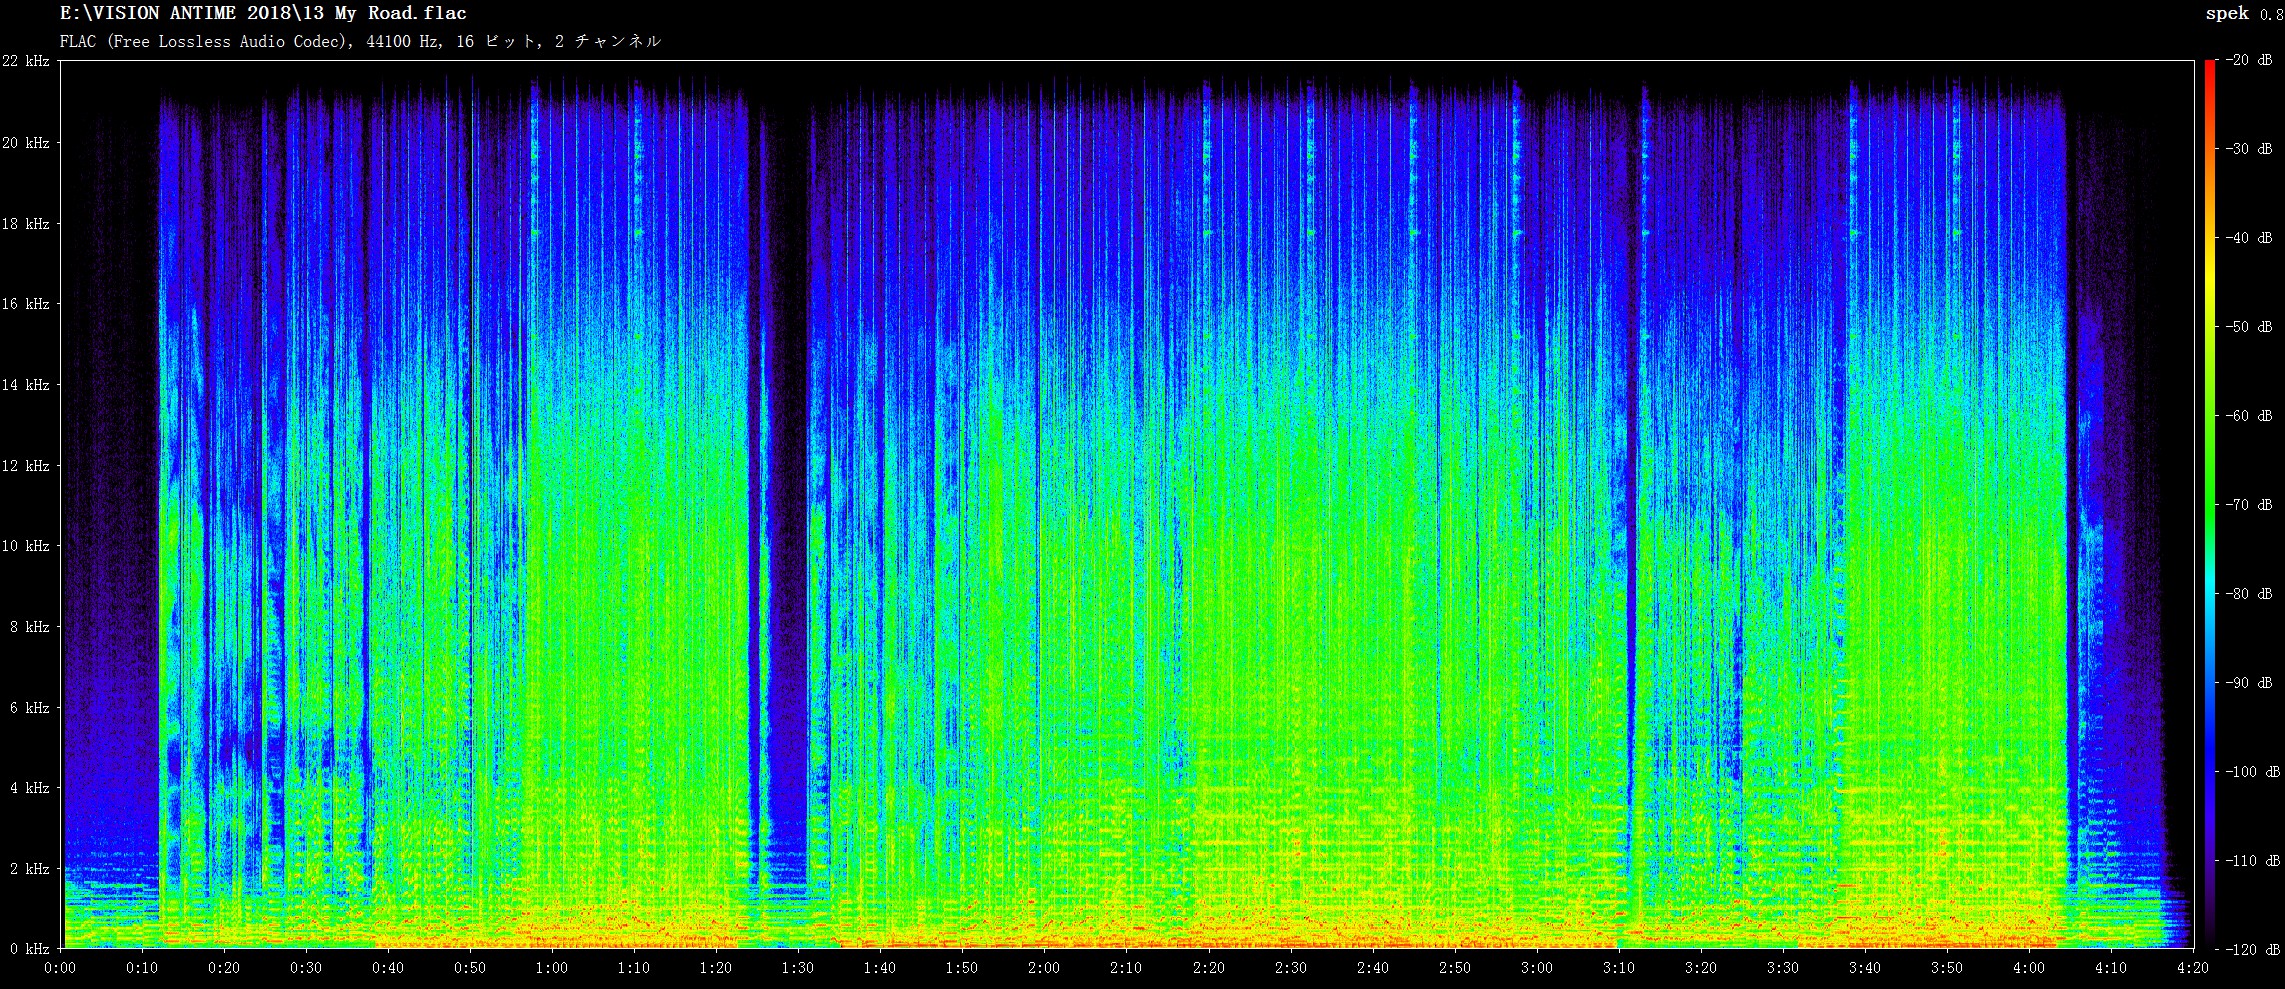
Task: Click the "-120 dB" scale label
Action: tap(2254, 950)
